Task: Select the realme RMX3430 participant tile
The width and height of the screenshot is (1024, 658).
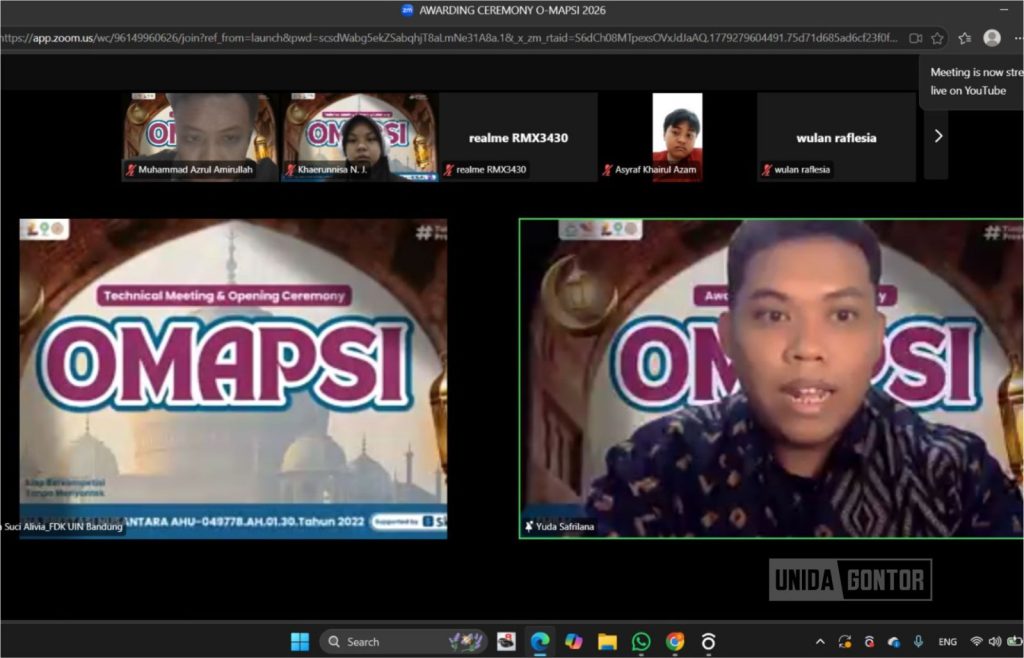Action: click(x=519, y=136)
